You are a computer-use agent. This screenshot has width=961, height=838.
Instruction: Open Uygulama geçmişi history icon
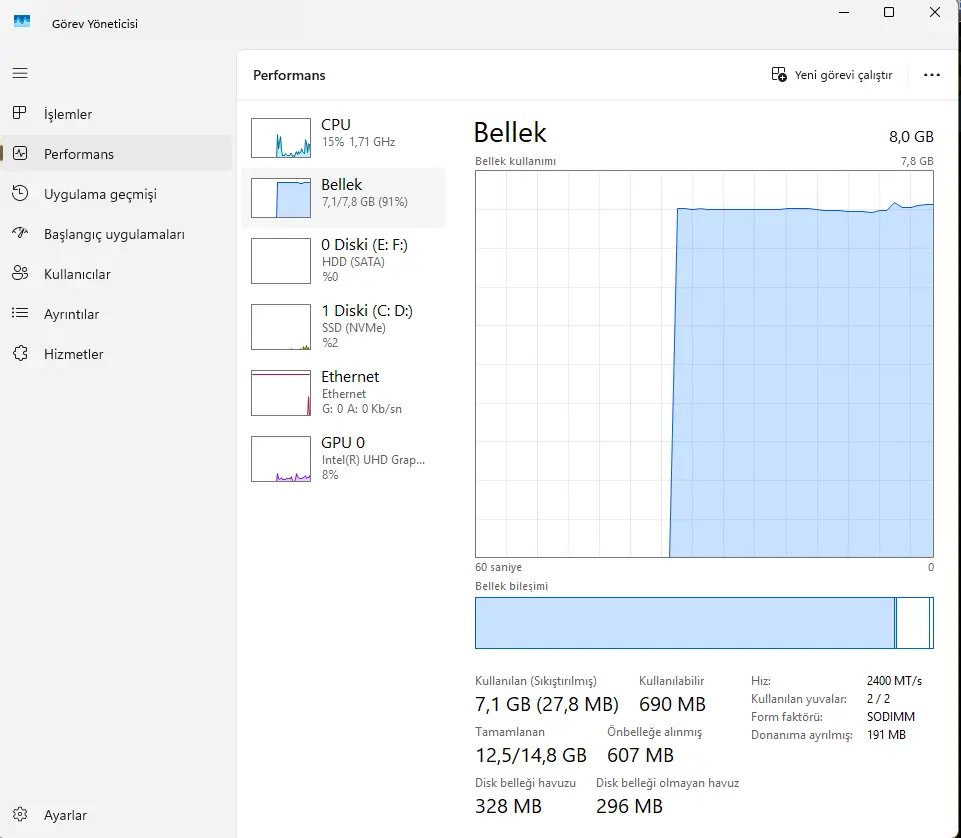pyautogui.click(x=20, y=193)
